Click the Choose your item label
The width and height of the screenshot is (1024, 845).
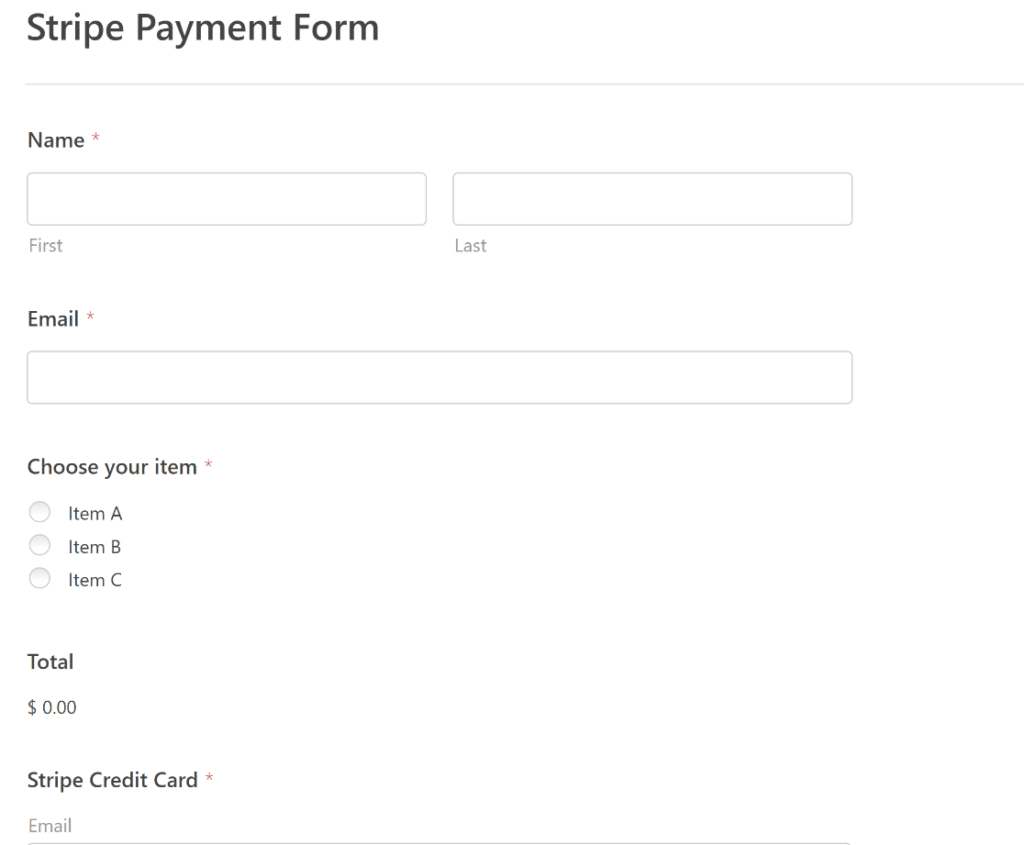coord(110,466)
